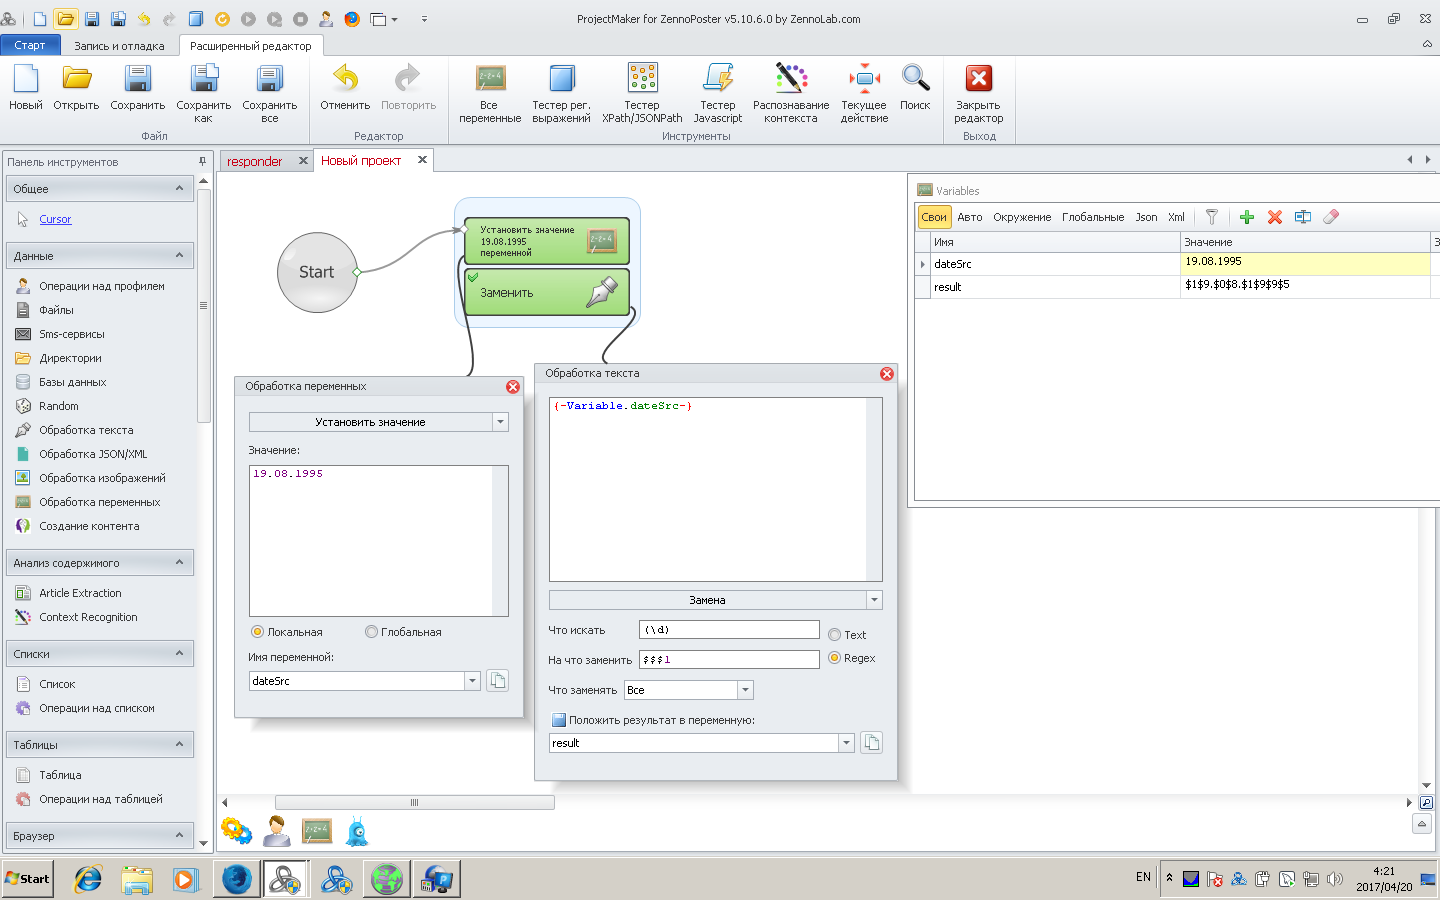Click the 'Что искать' regex input field
This screenshot has width=1440, height=900.
[x=728, y=630]
